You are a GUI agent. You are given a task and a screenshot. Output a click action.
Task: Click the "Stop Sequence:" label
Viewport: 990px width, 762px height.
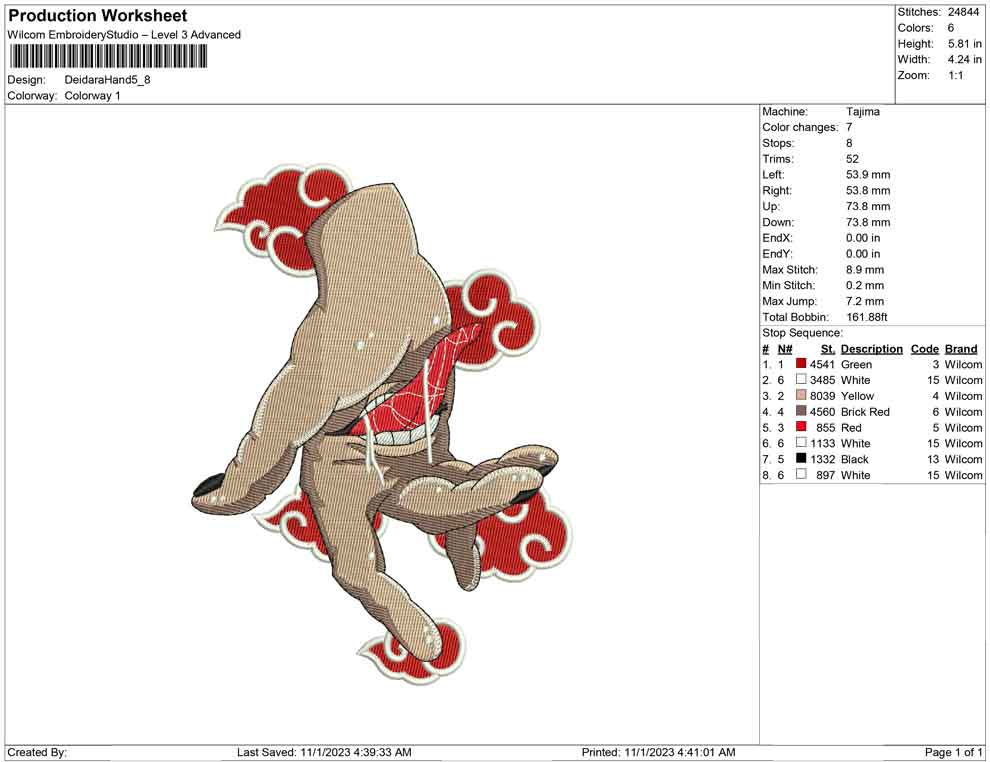[x=802, y=333]
